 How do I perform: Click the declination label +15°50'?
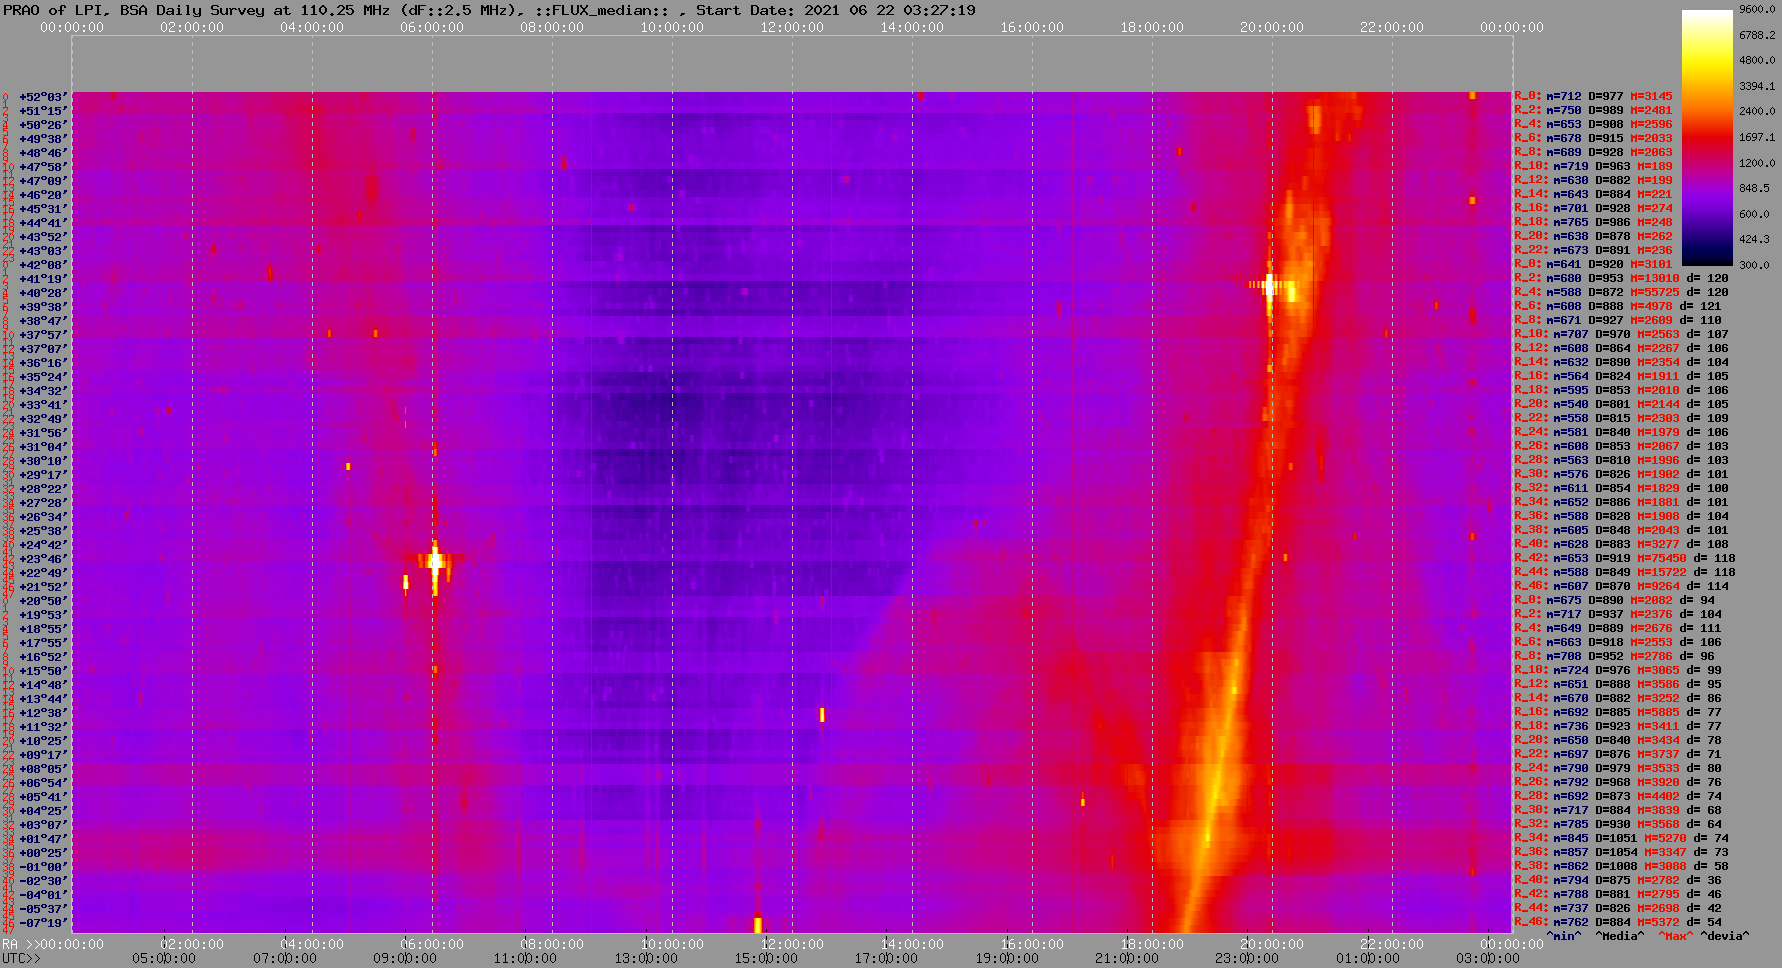pos(43,671)
